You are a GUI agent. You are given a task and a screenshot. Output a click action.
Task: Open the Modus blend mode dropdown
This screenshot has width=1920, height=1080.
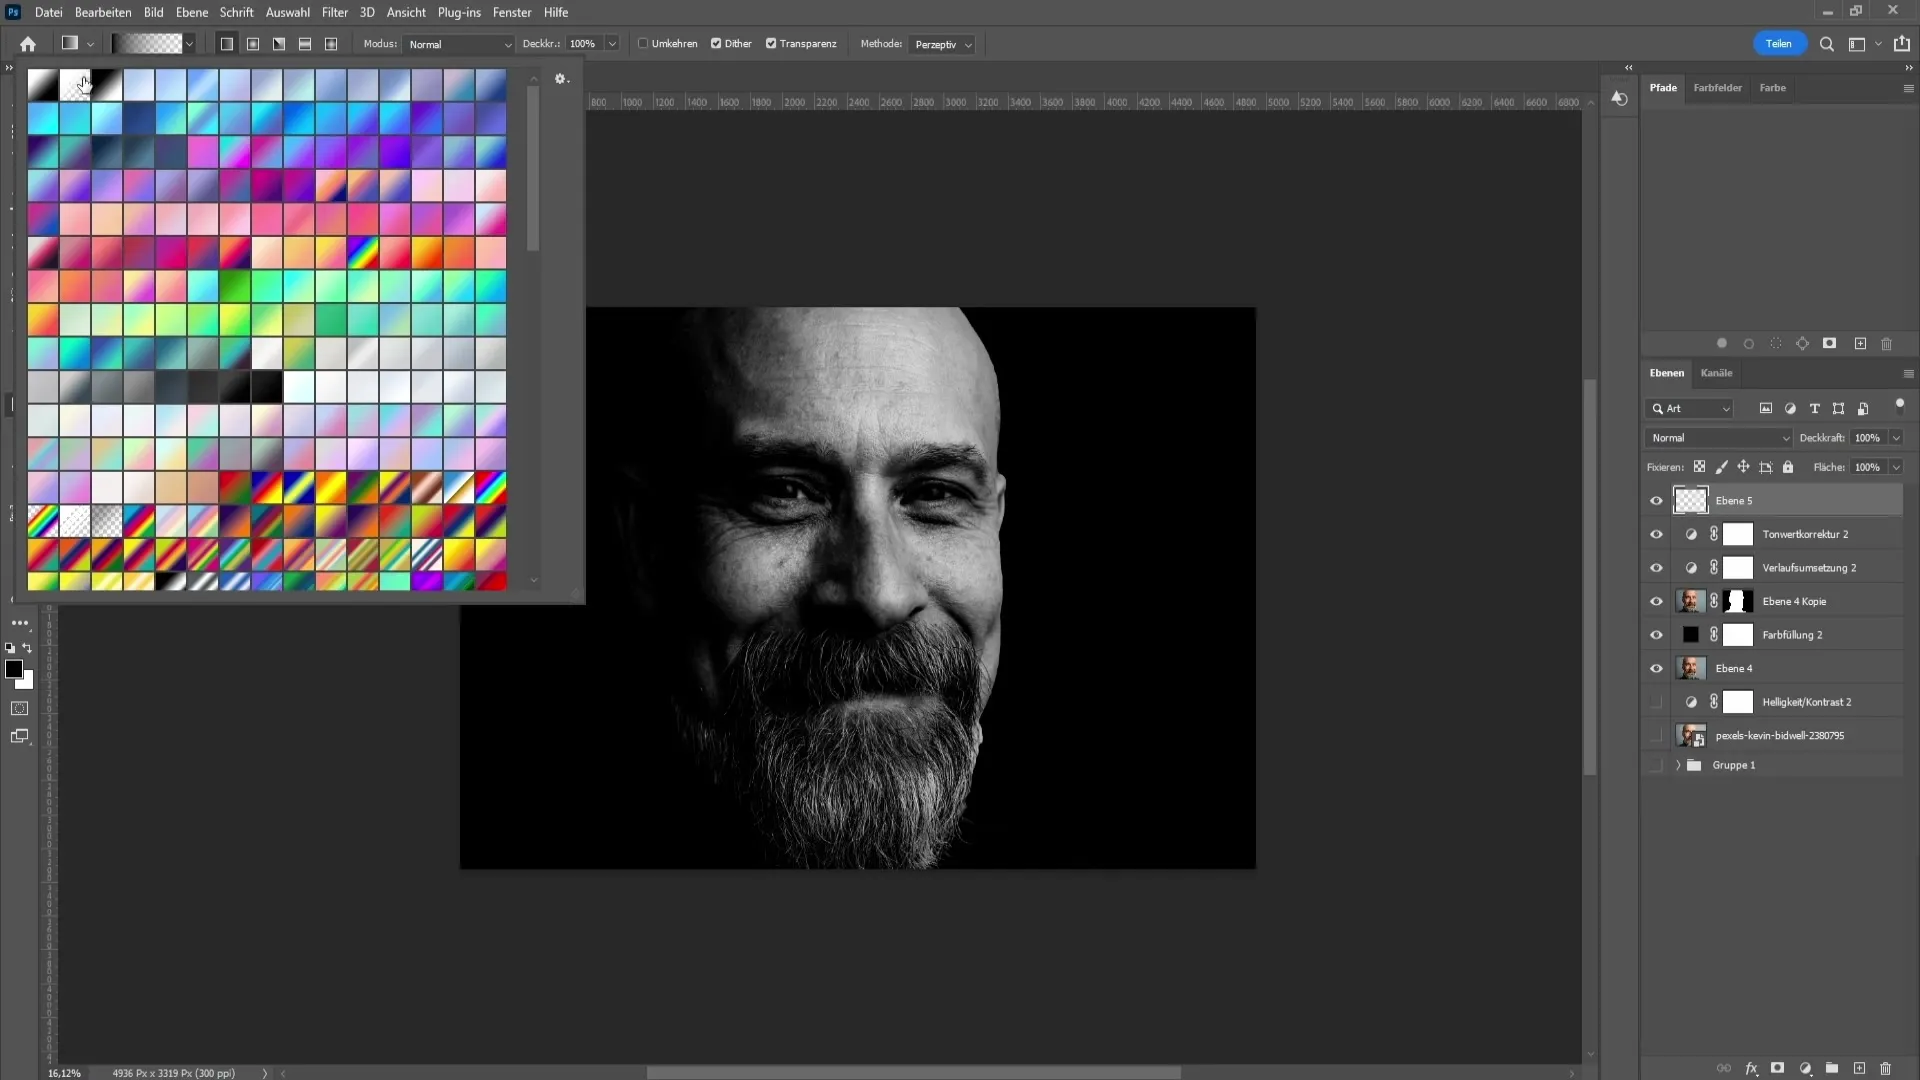click(x=459, y=44)
